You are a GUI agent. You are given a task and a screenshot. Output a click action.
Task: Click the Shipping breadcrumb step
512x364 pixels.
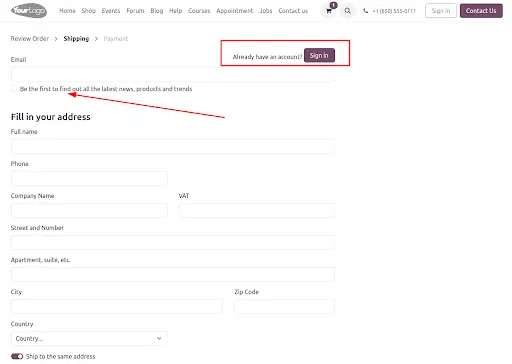pos(76,39)
